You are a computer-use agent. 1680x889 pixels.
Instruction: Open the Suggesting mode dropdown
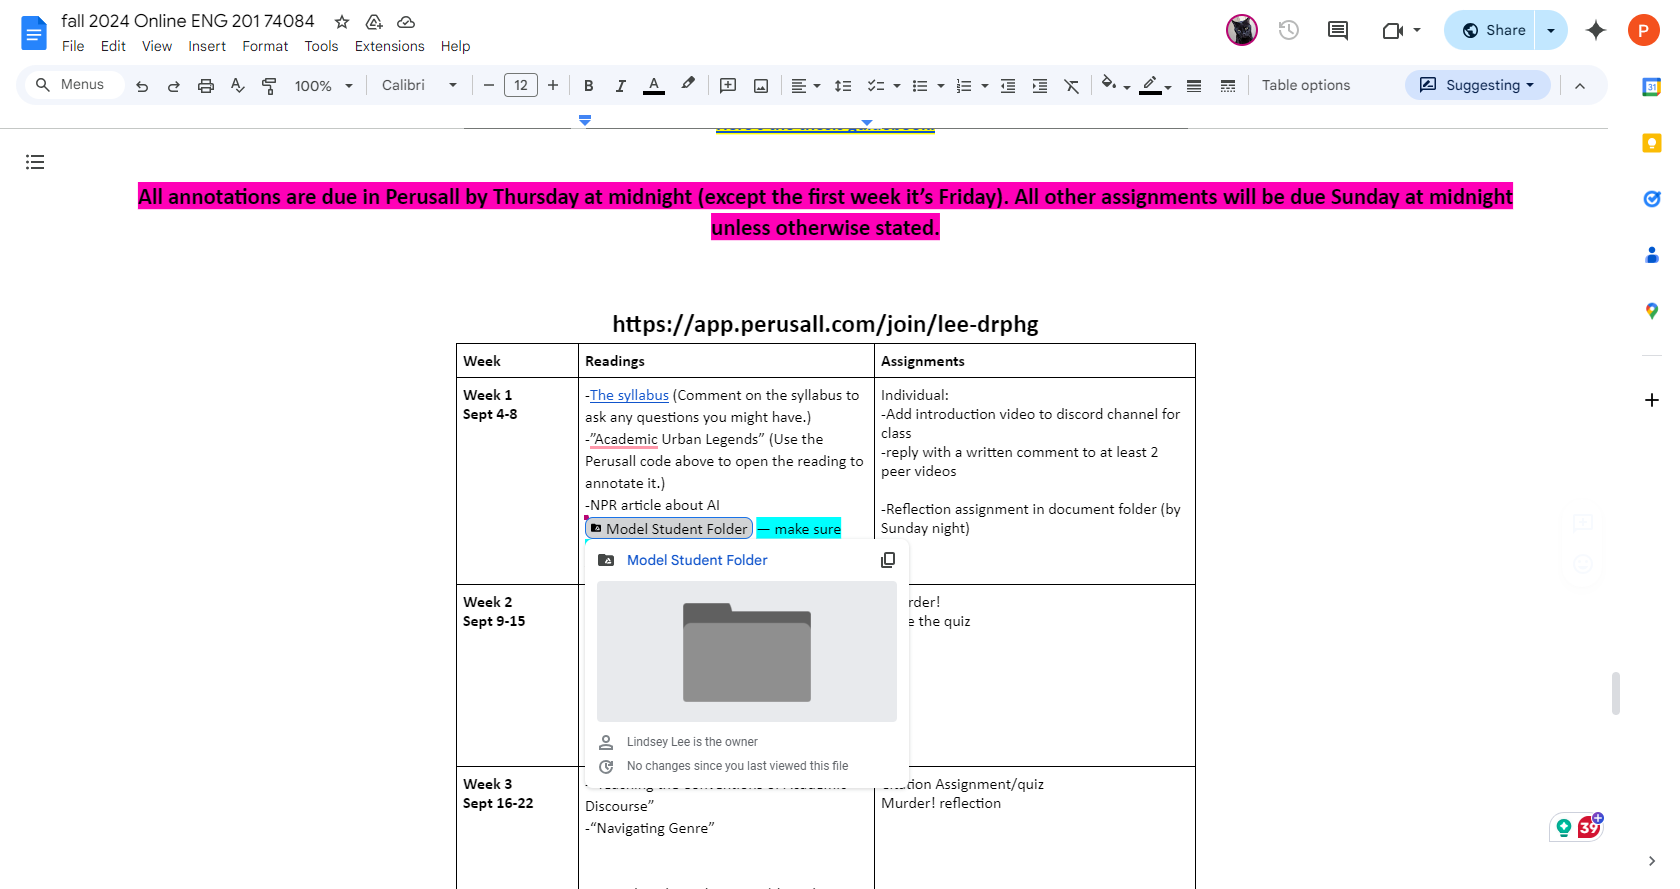1477,85
